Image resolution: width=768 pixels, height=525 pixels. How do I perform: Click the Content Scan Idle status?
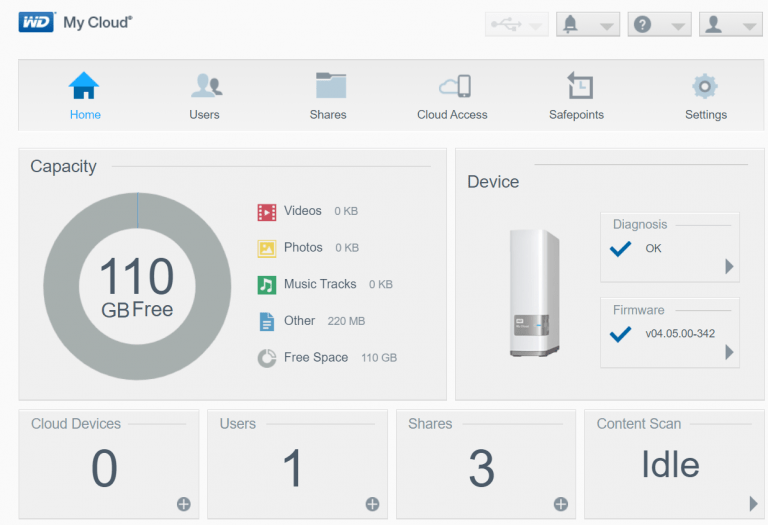point(670,465)
